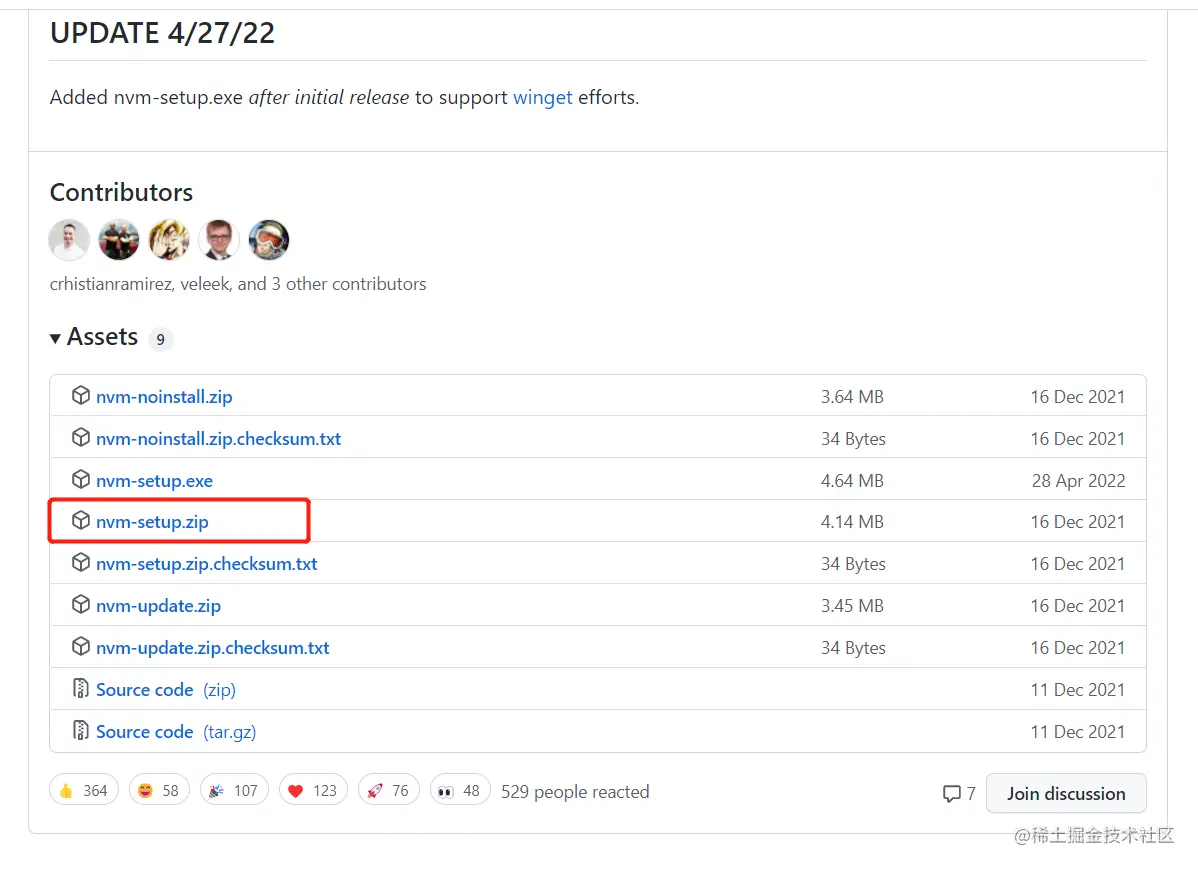Click the 3.45 MB file size
This screenshot has height=869, width=1198.
click(852, 606)
